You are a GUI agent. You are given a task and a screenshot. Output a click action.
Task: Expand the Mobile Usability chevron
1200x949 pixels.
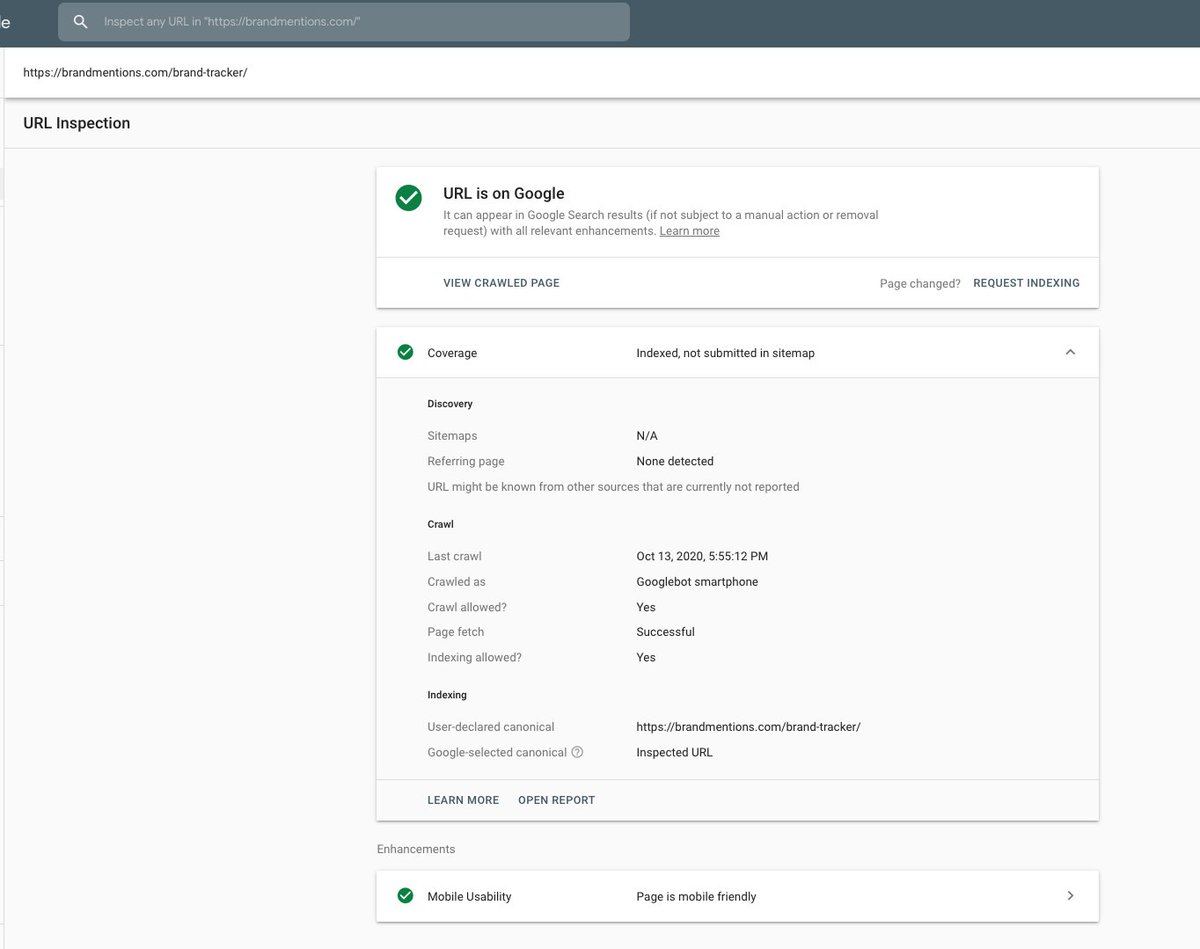point(1070,896)
